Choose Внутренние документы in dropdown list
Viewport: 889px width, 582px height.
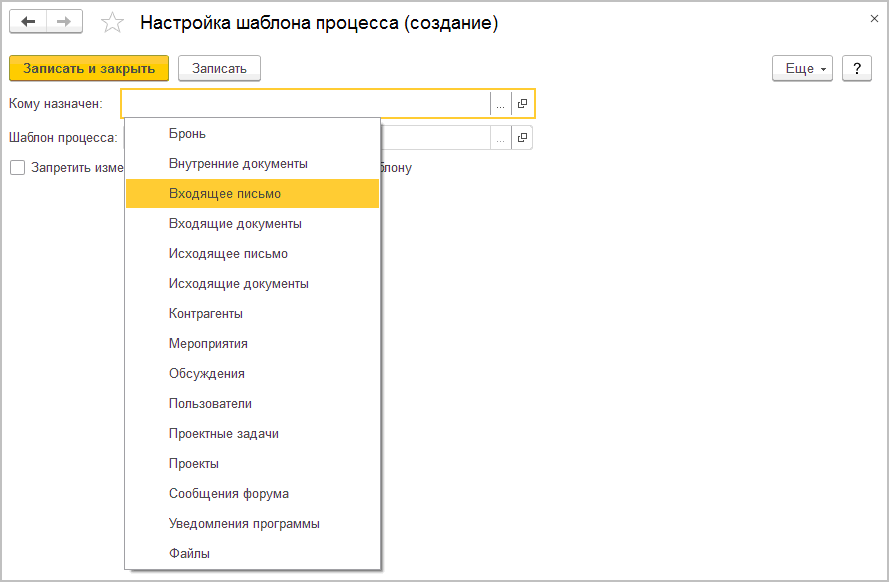(238, 164)
